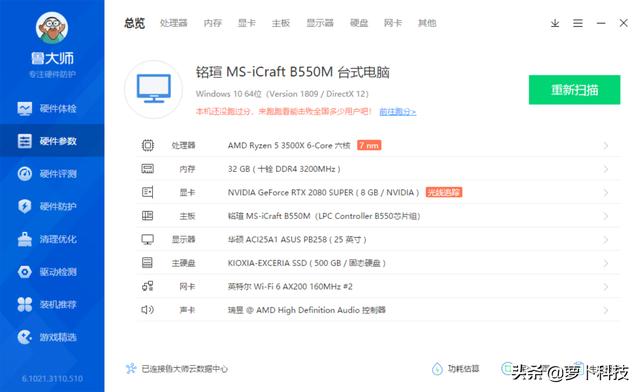
Task: Open 装机推荐 in the sidebar
Action: pos(52,305)
